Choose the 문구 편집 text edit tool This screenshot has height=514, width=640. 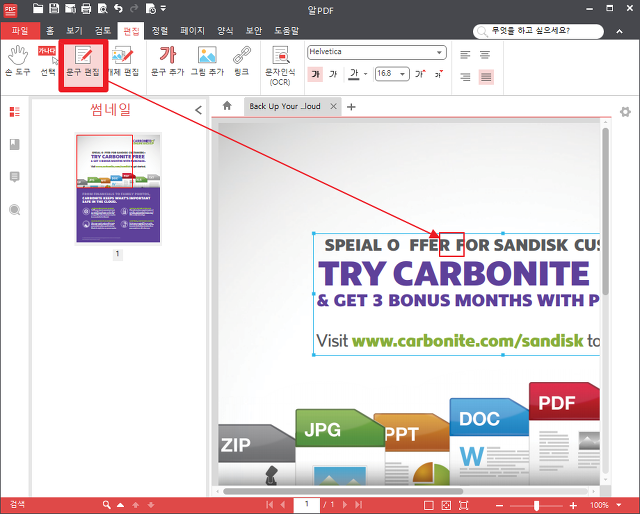83,61
